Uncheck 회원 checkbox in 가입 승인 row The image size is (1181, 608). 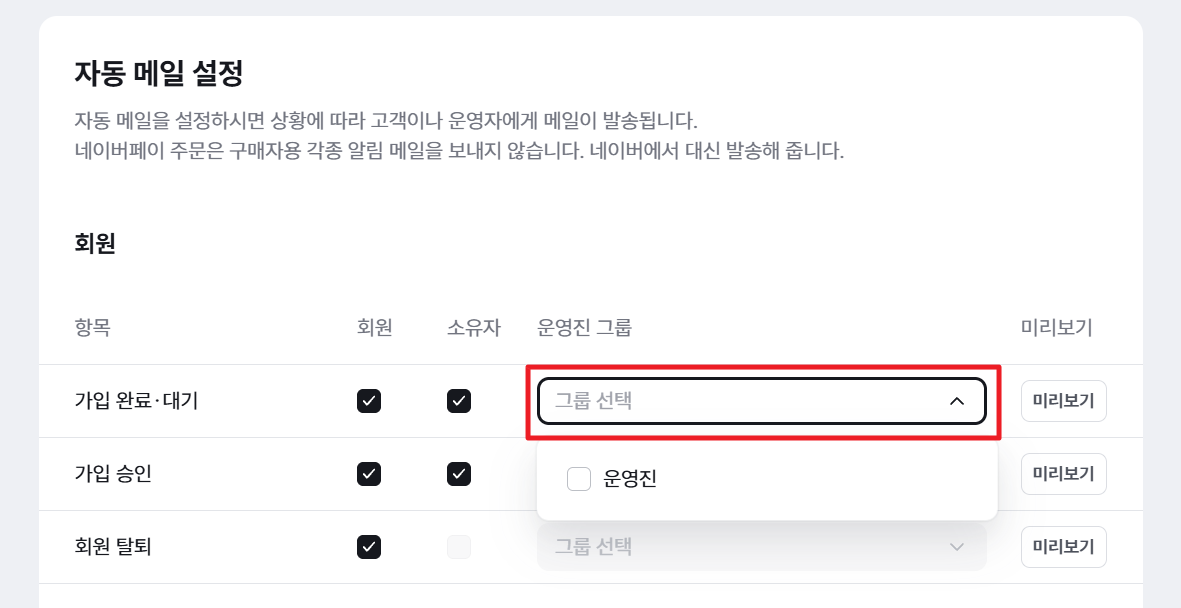[x=369, y=474]
